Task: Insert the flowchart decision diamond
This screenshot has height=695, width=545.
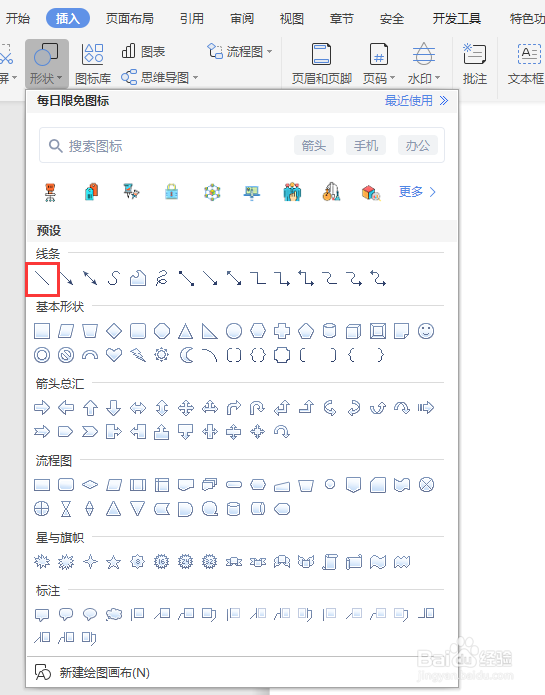Action: [90, 485]
